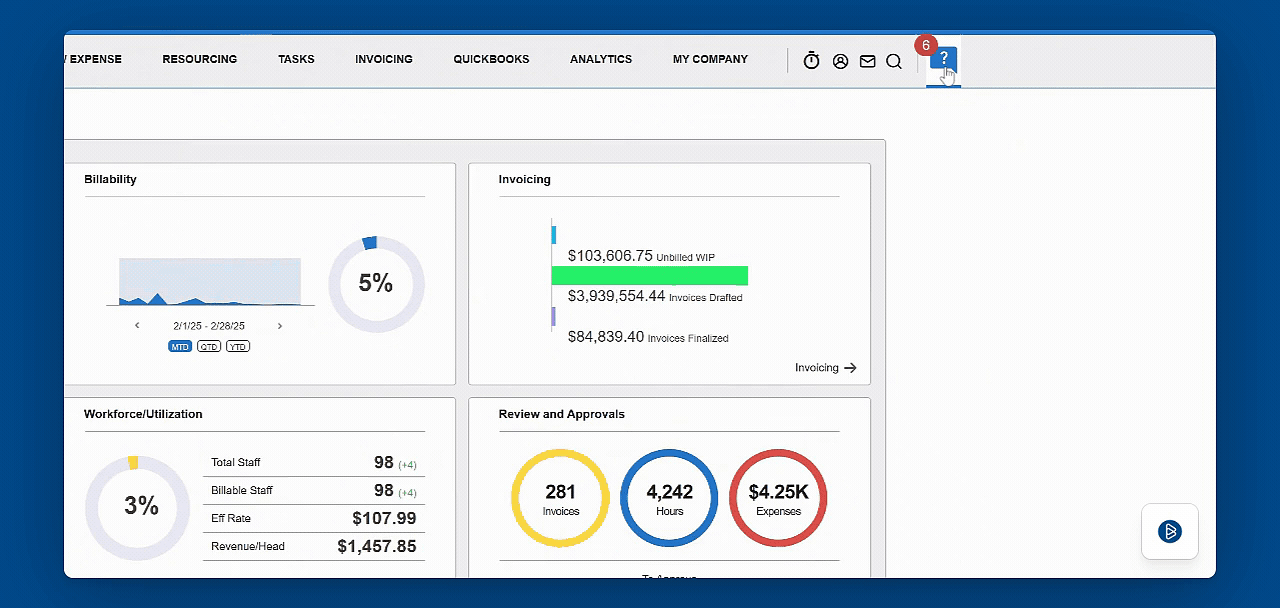Click the Workforce/Utilization card heading
1280x608 pixels.
(143, 414)
